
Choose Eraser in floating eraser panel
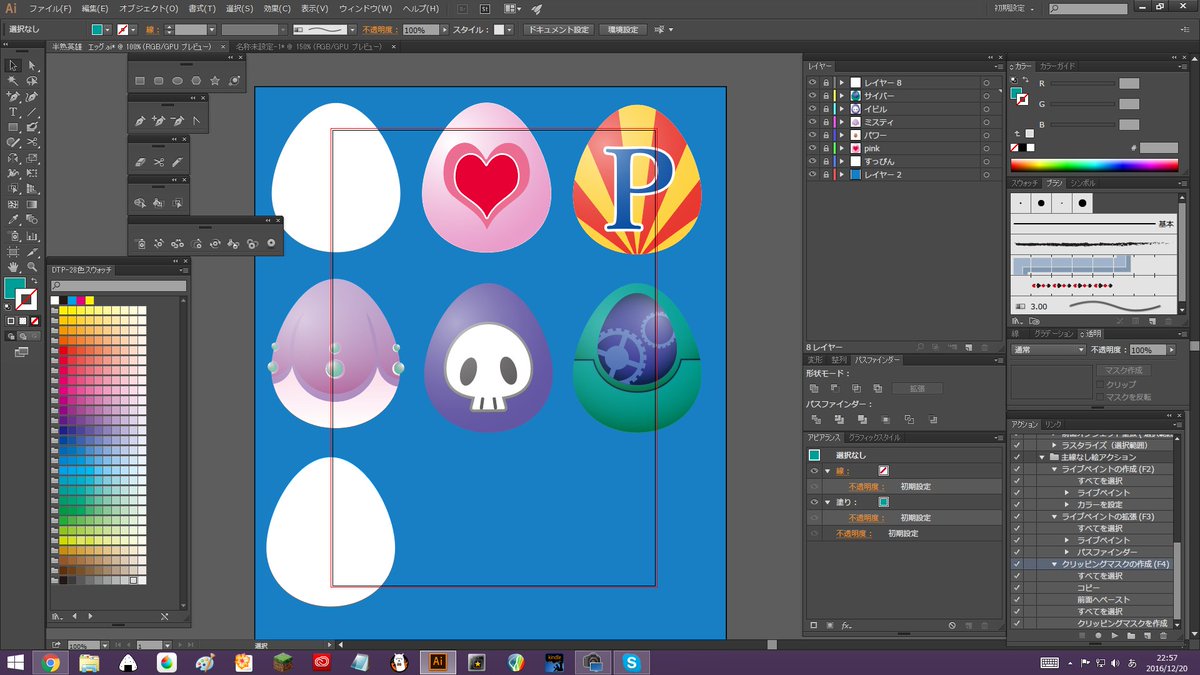coord(140,161)
